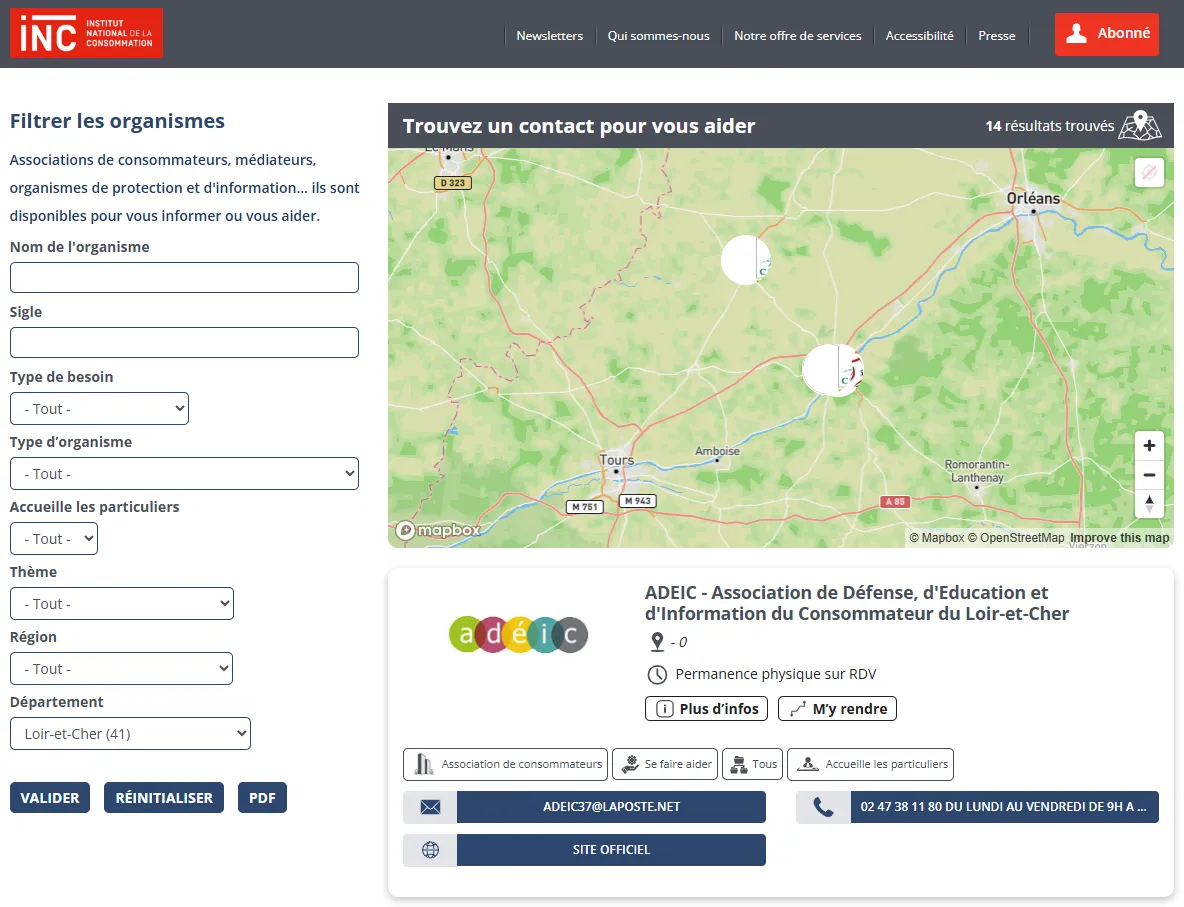Click Association de consommateurs tag

tap(507, 764)
